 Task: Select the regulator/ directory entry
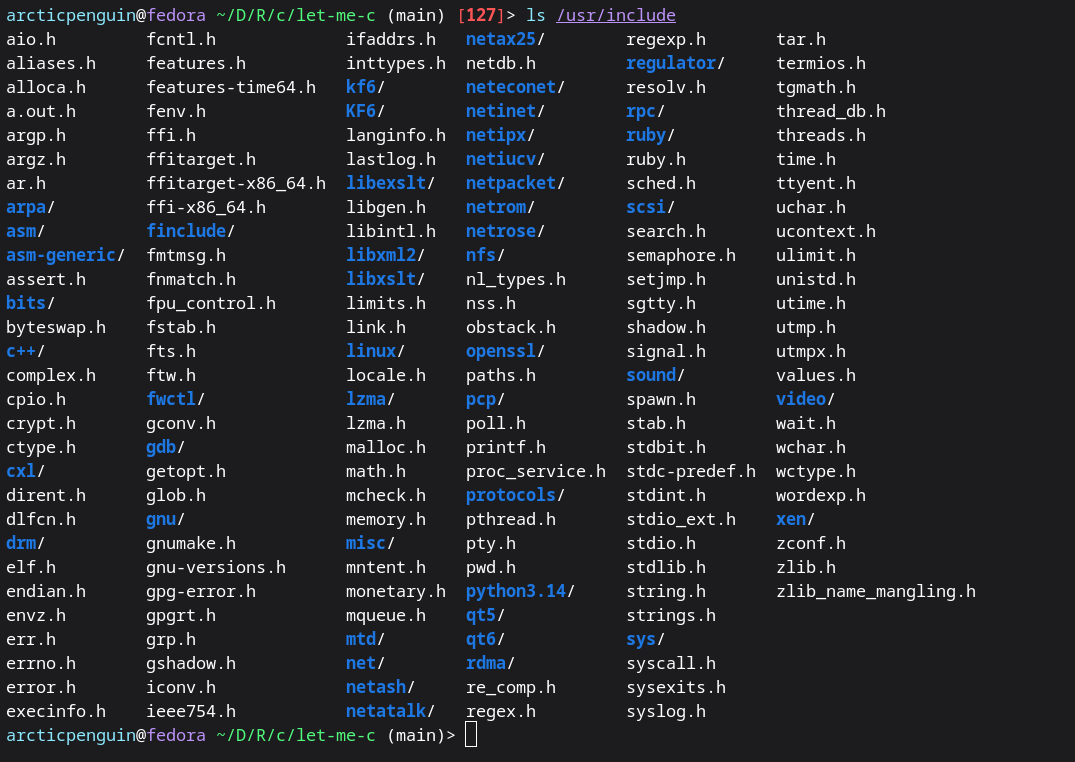[675, 63]
